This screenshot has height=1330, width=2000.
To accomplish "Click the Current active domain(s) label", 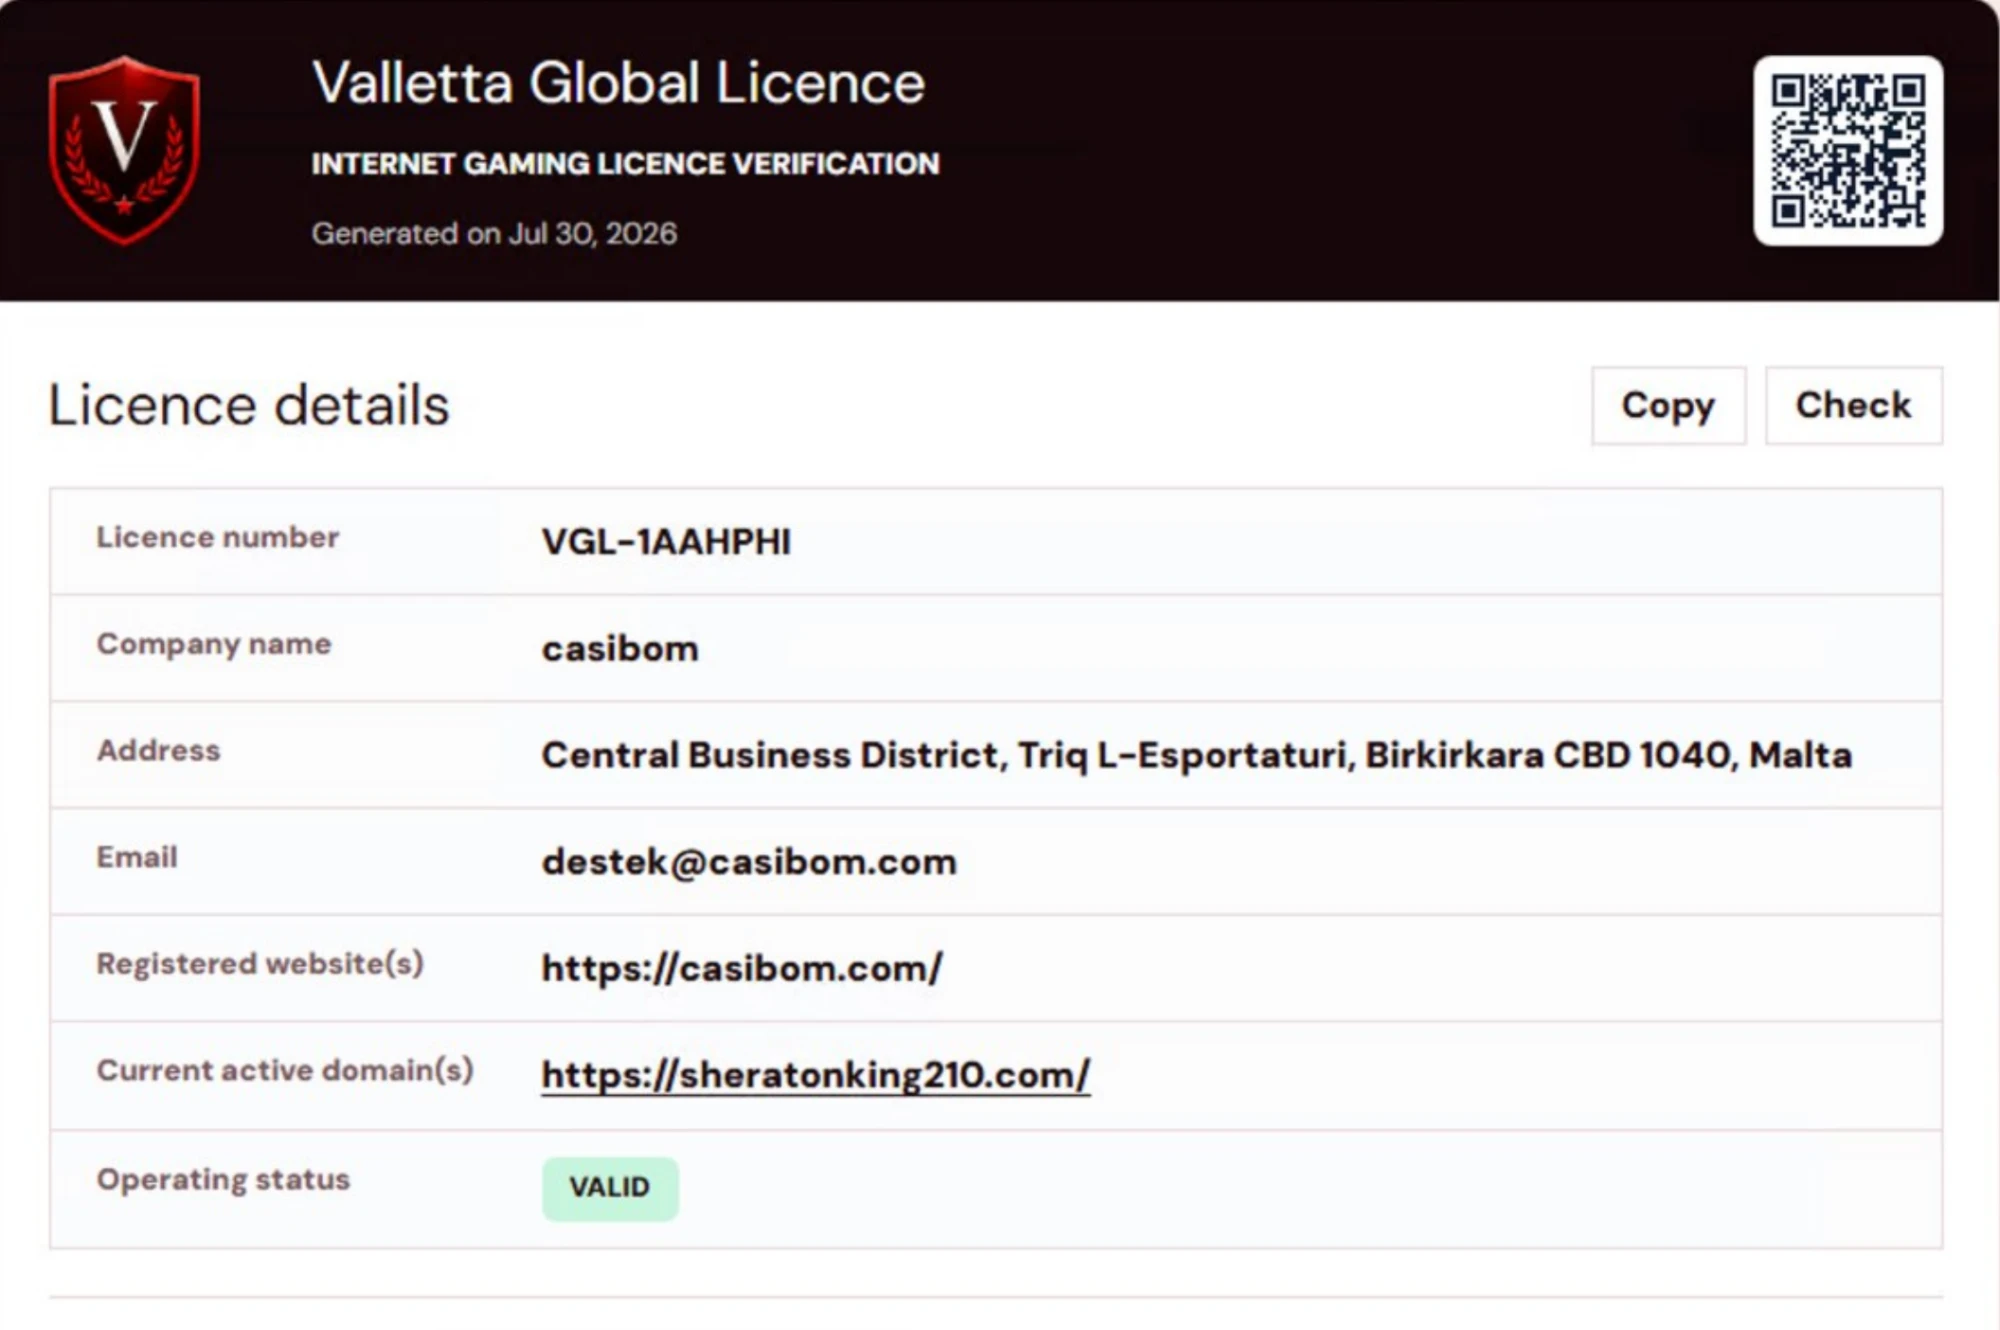I will coord(285,1071).
